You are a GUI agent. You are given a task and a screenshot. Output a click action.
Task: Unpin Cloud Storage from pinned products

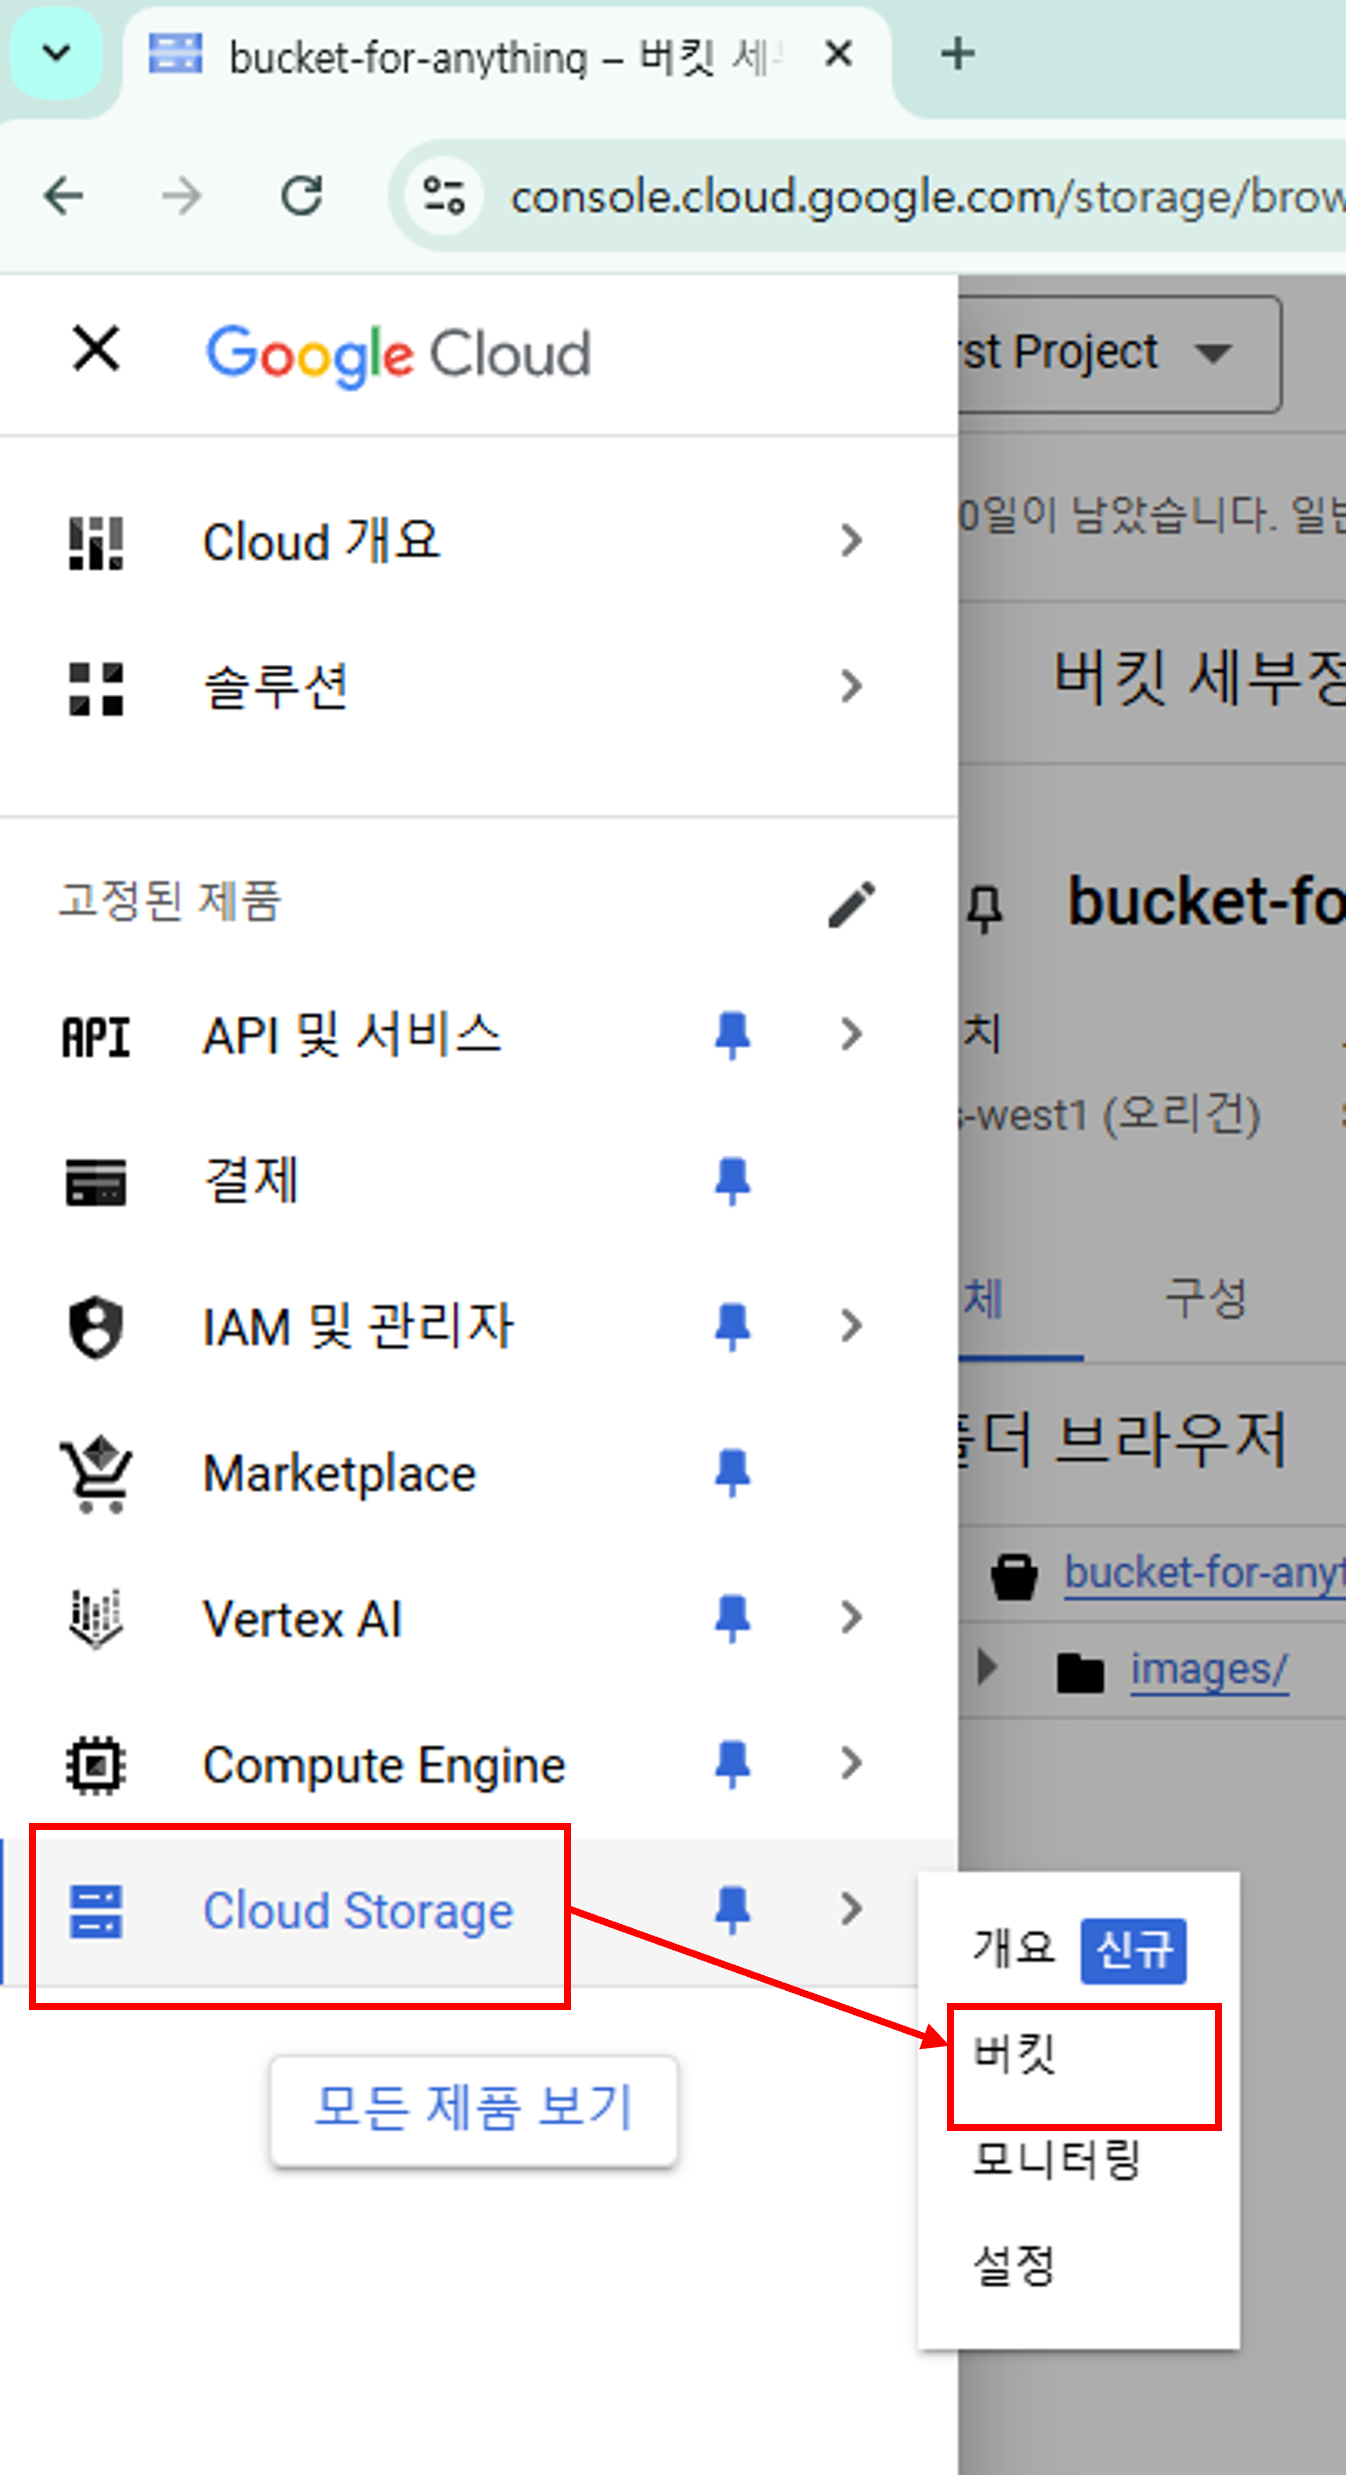(732, 1909)
